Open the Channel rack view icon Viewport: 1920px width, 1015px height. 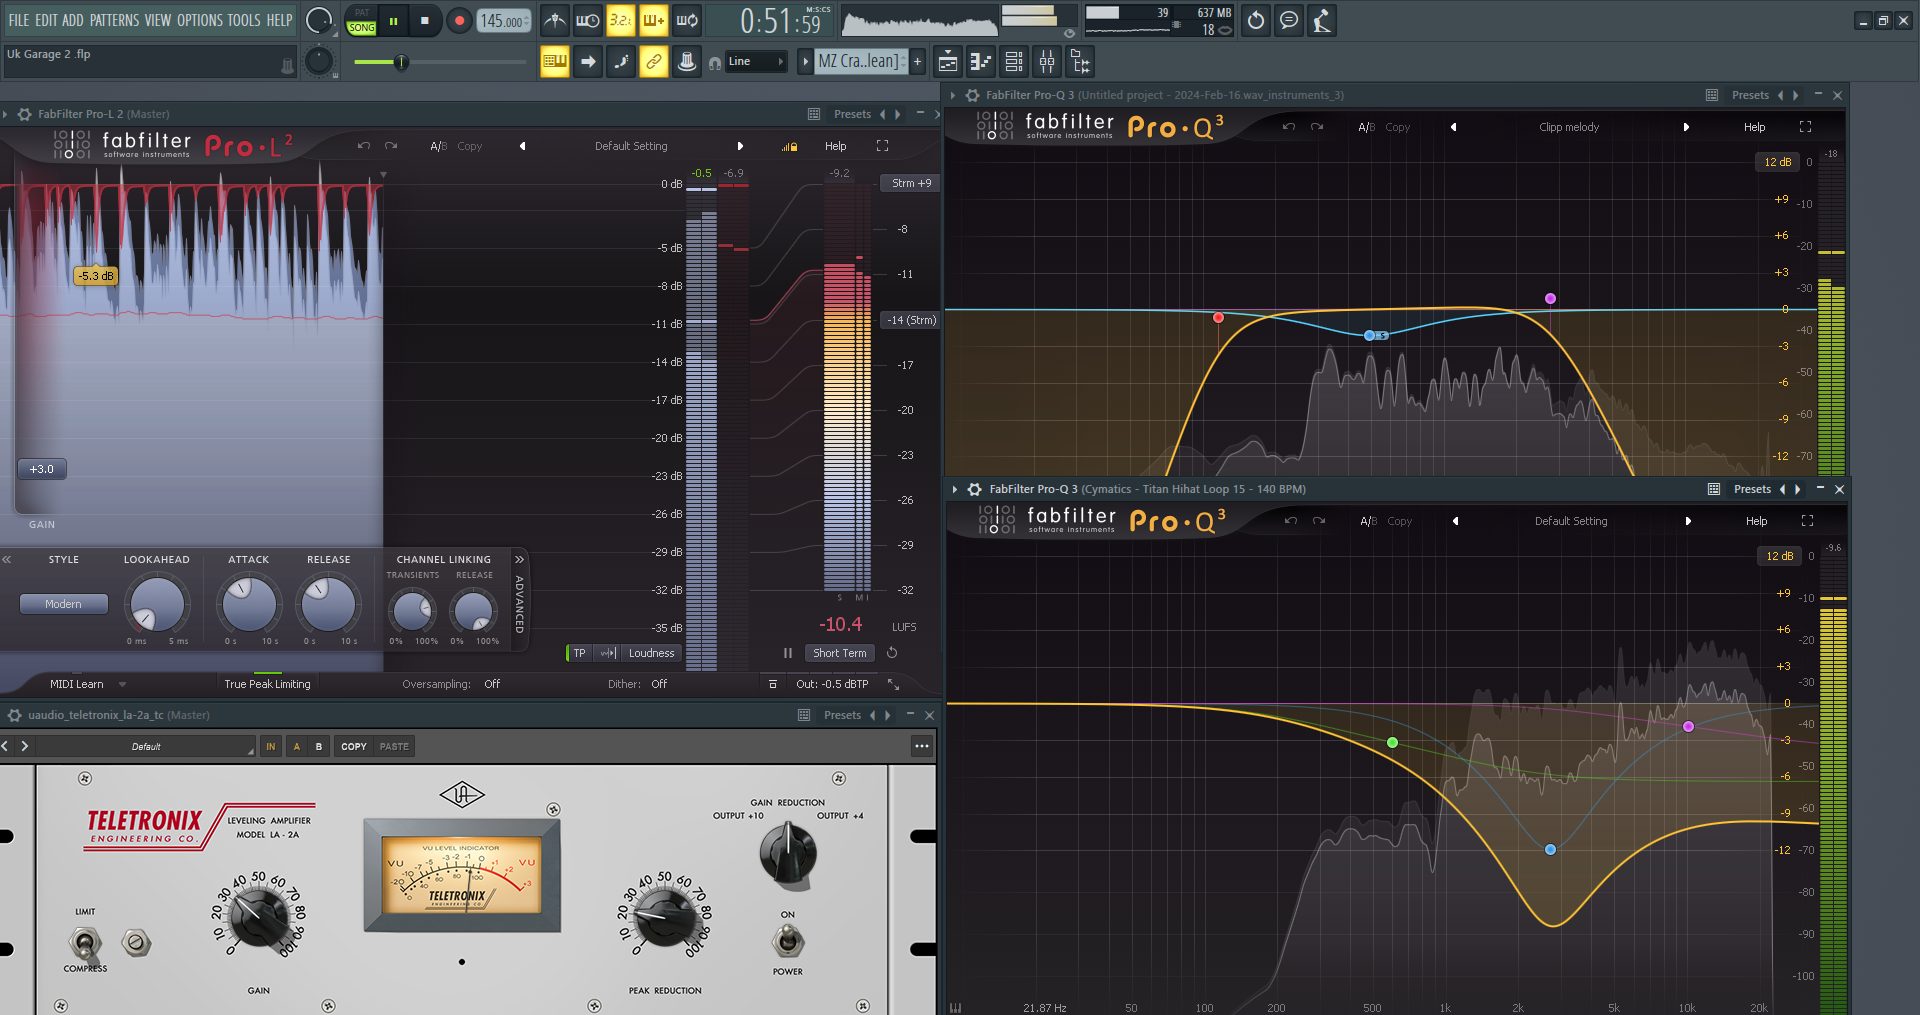click(1014, 62)
